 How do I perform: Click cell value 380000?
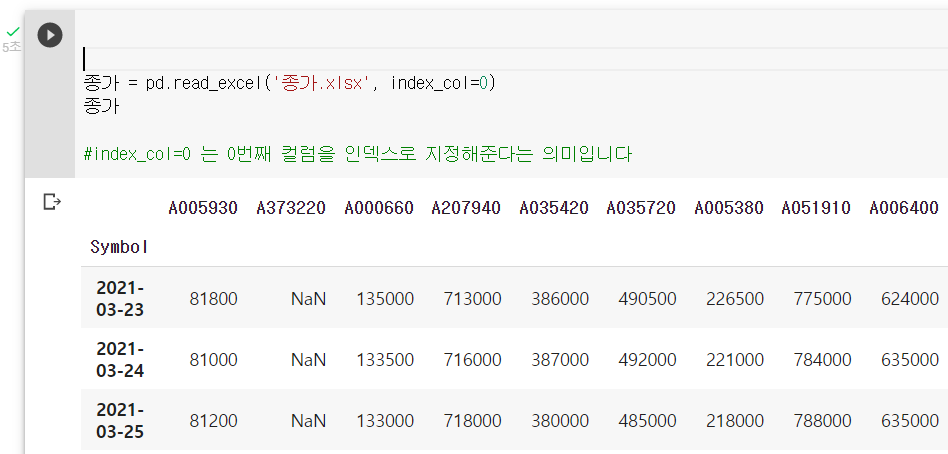click(x=560, y=421)
